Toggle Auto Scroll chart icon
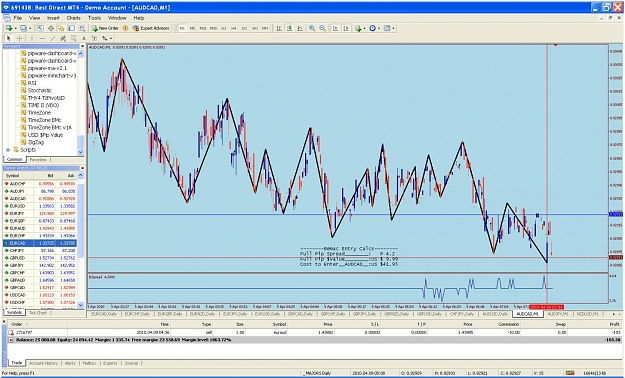 pos(335,28)
